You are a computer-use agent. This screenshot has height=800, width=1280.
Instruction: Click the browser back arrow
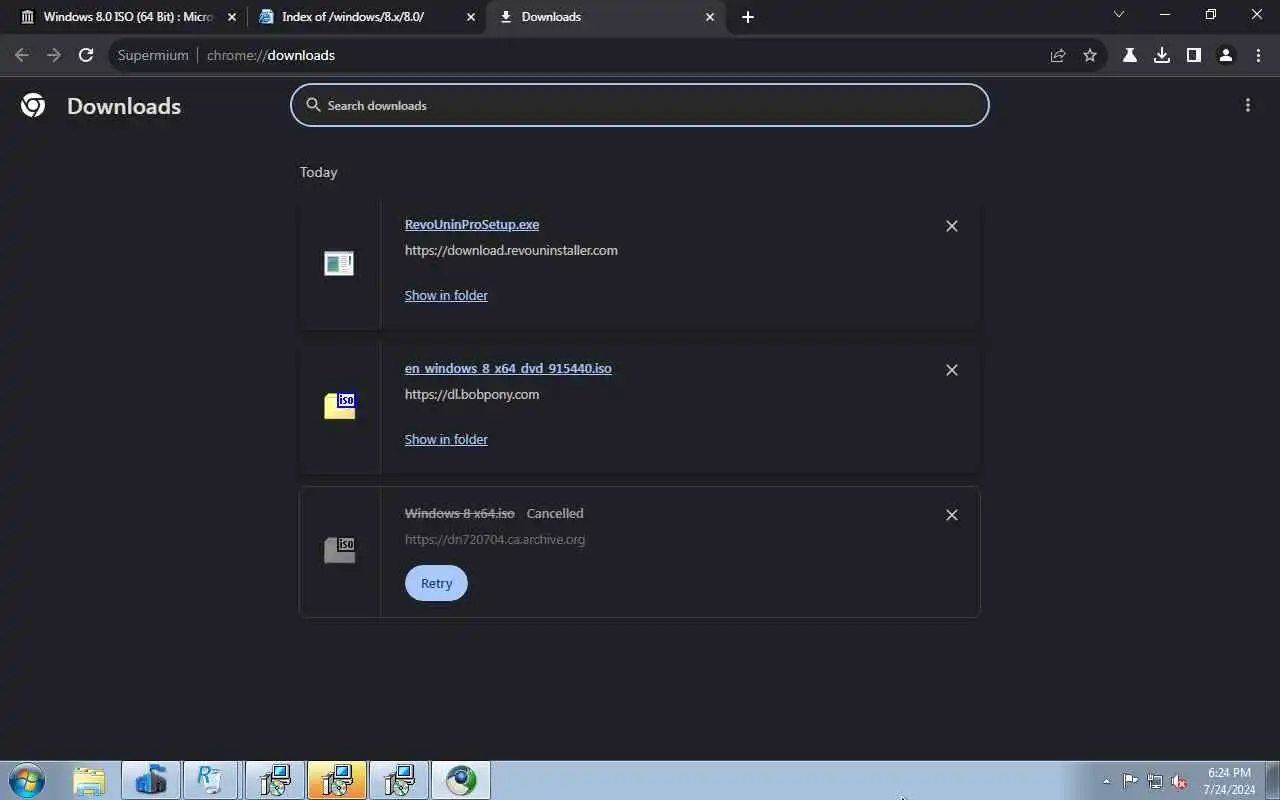(22, 55)
